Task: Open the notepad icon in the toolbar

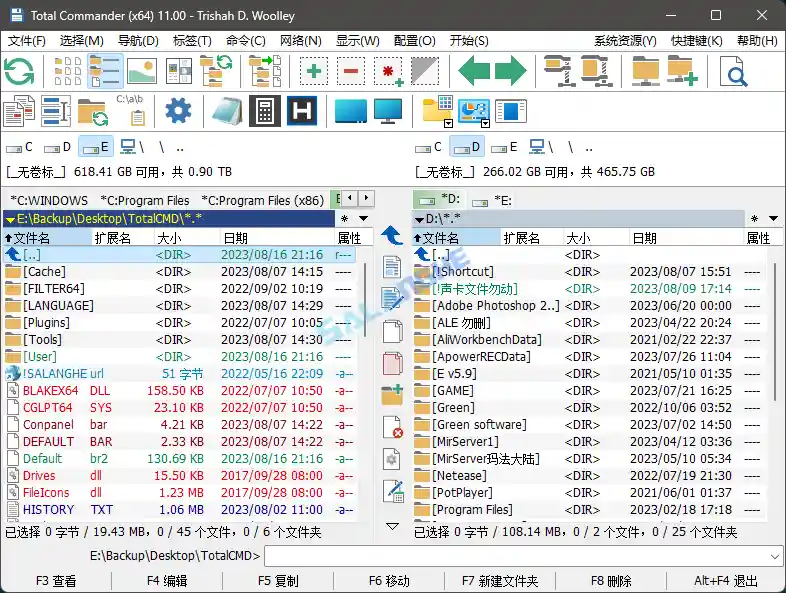Action: pos(228,111)
